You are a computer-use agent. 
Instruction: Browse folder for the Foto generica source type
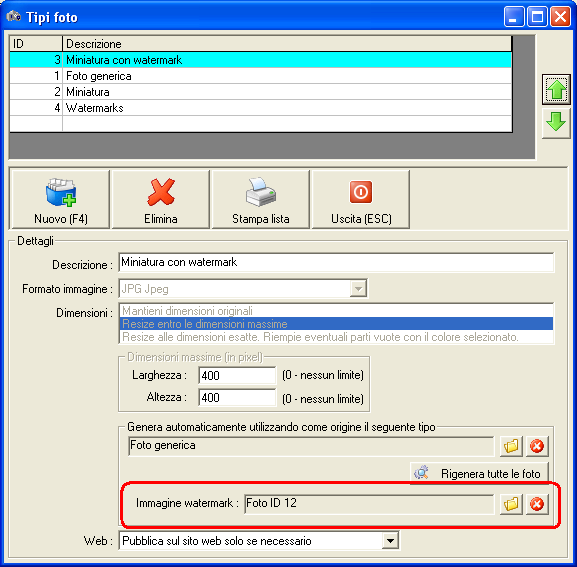point(511,446)
